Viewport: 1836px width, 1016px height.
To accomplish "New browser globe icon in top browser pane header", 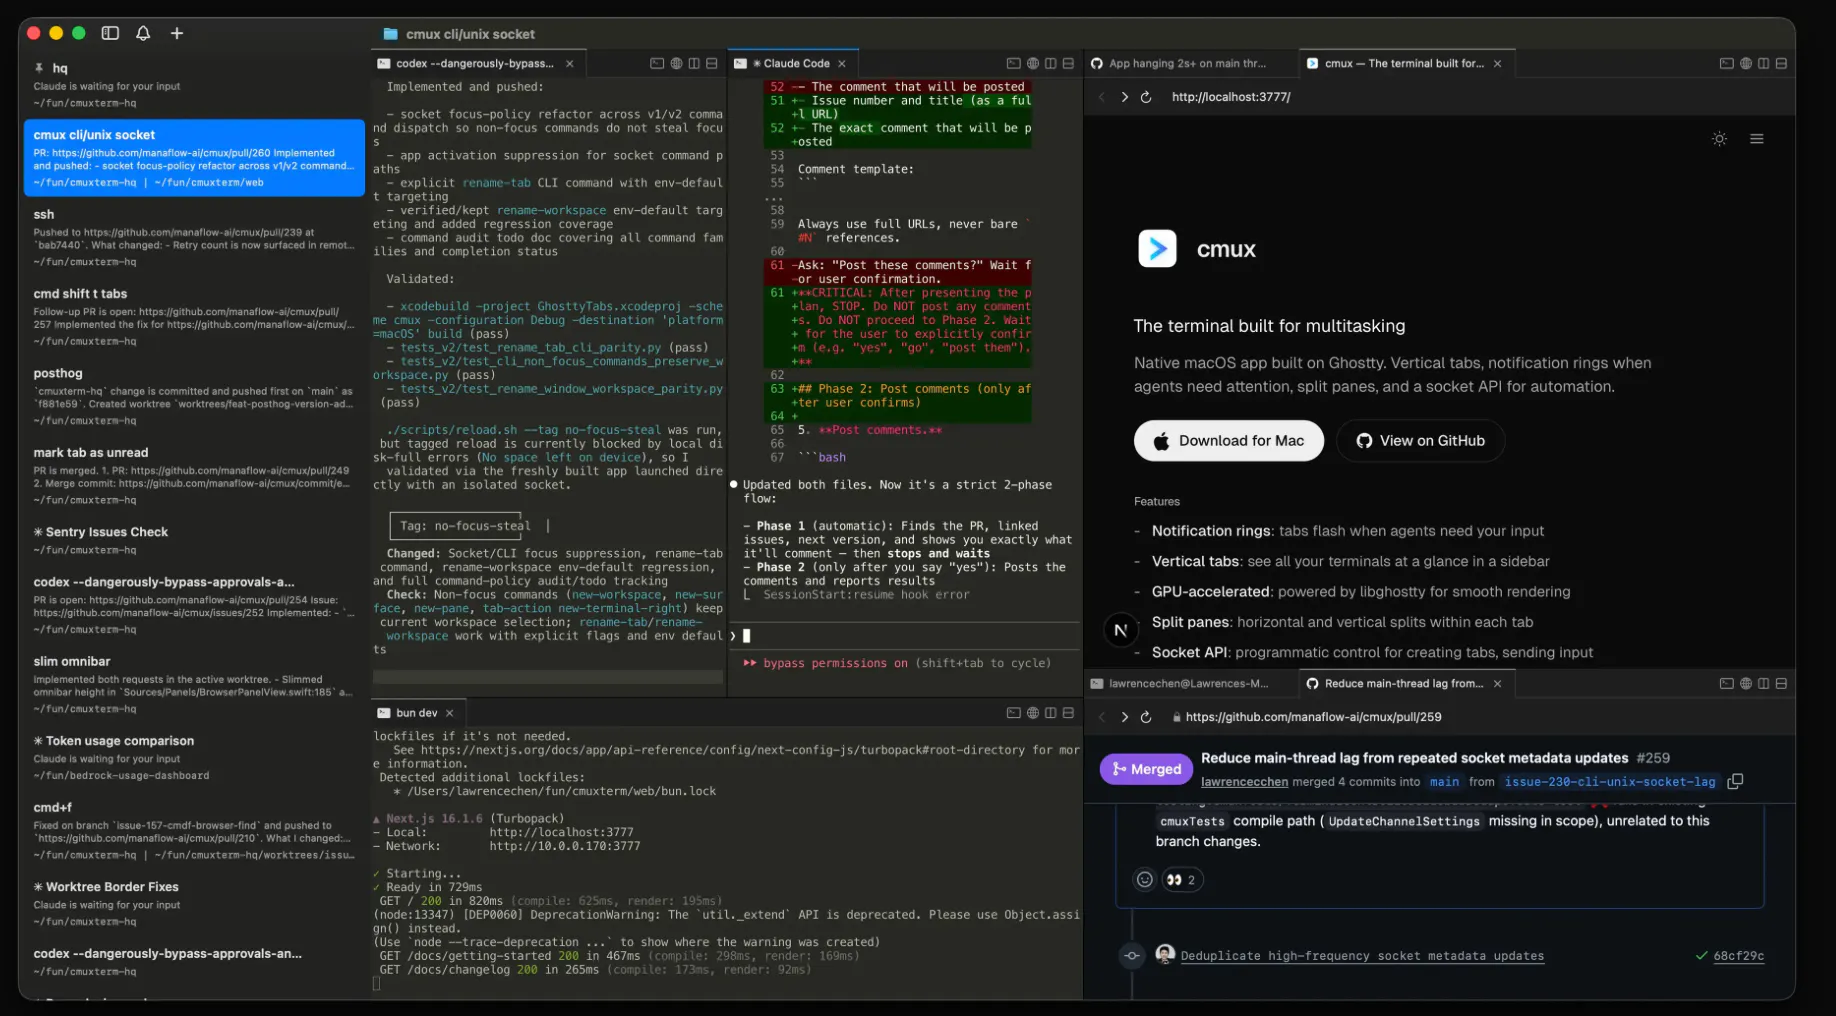I will coord(1746,63).
